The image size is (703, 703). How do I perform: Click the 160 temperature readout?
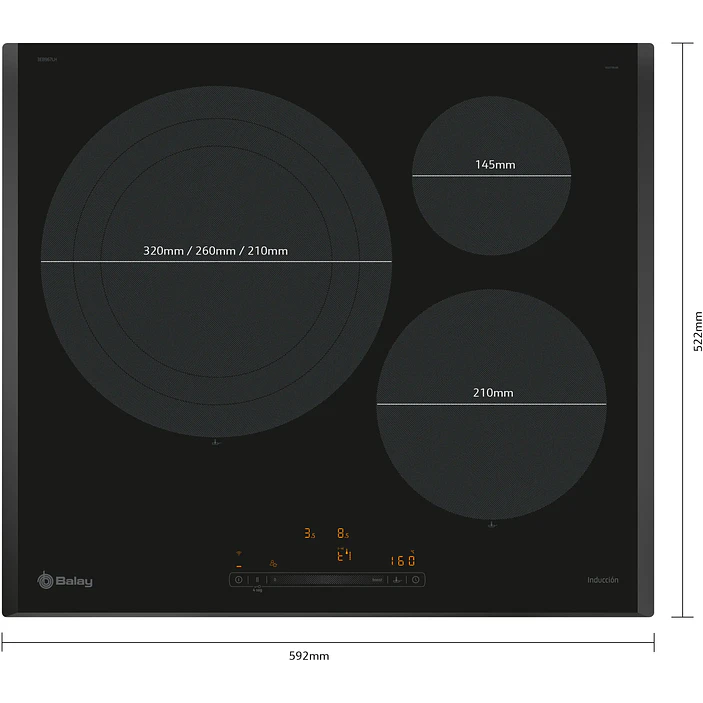coord(403,560)
